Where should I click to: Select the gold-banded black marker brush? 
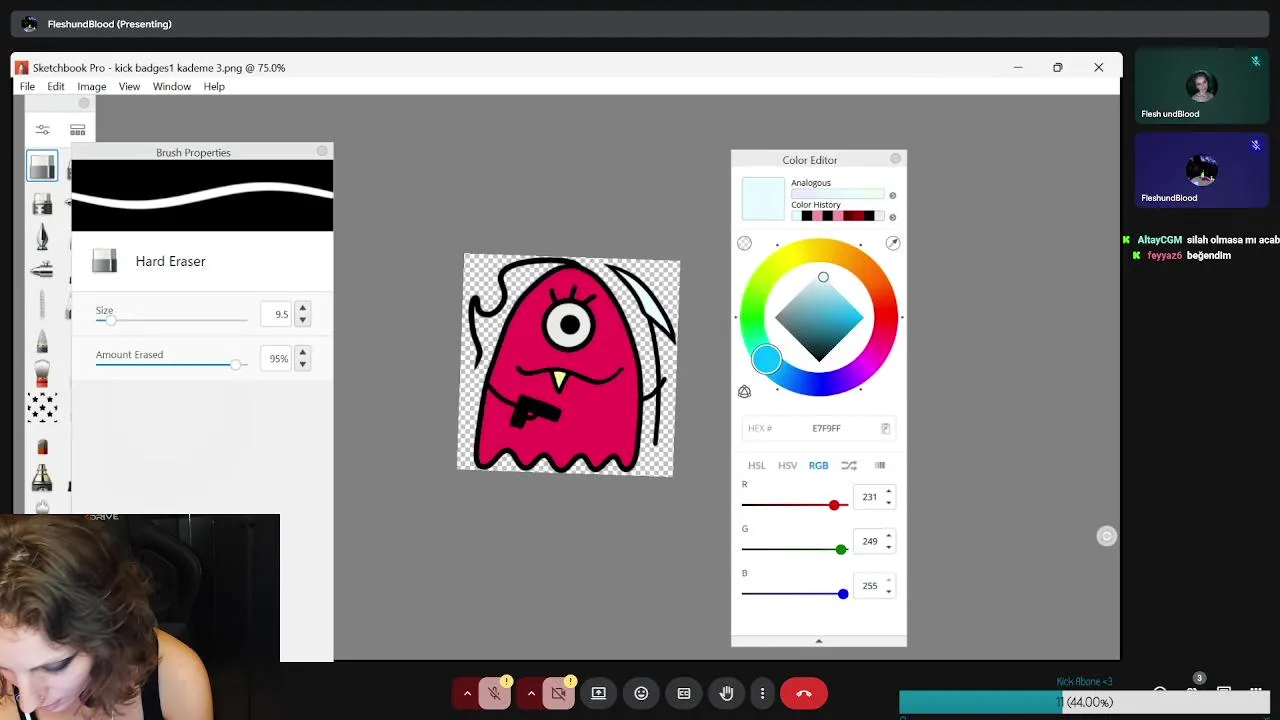42,477
